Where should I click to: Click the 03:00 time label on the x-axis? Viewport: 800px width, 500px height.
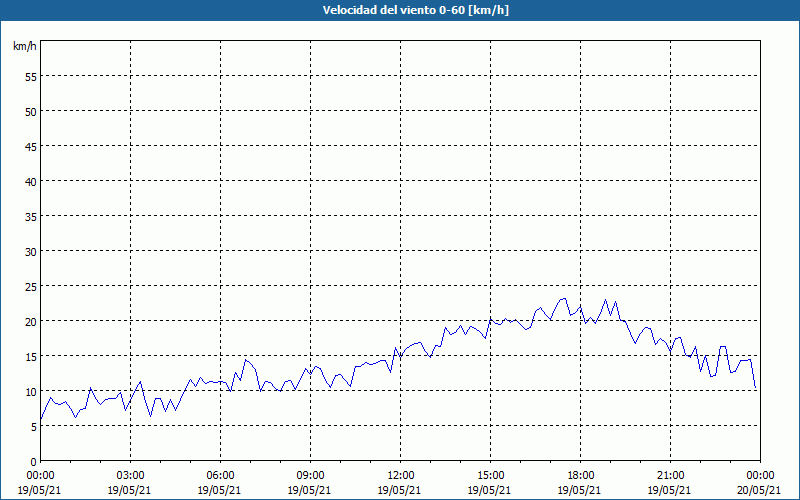pos(130,475)
